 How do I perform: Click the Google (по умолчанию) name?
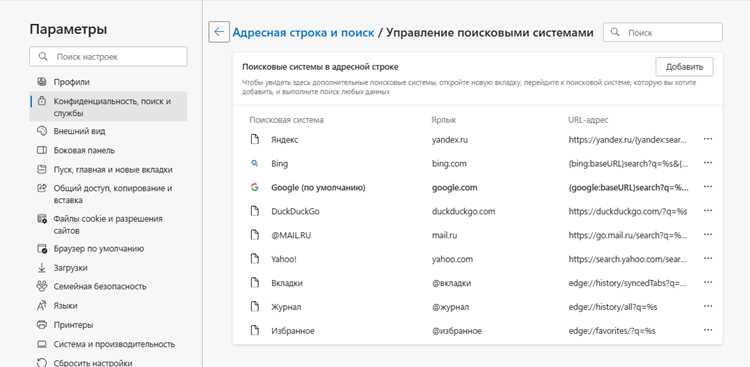[x=318, y=188]
